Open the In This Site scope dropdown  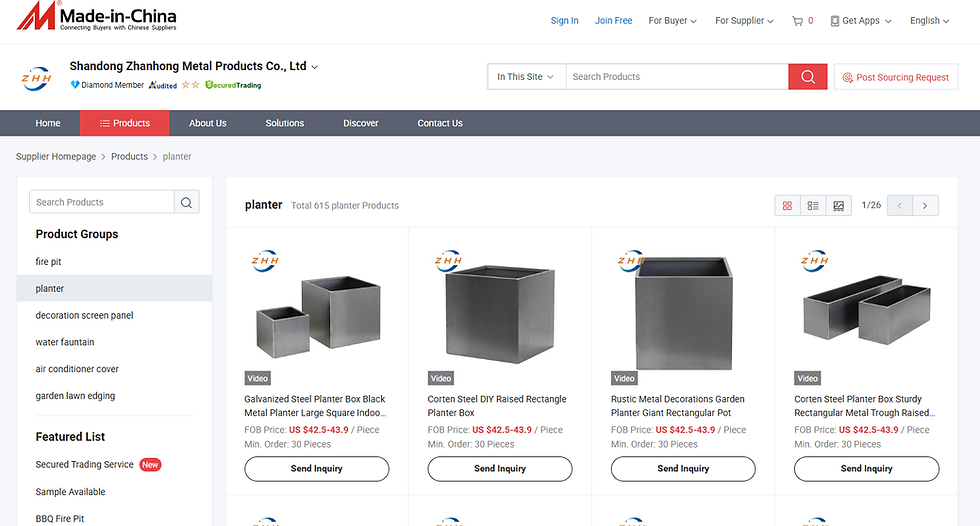coord(526,77)
